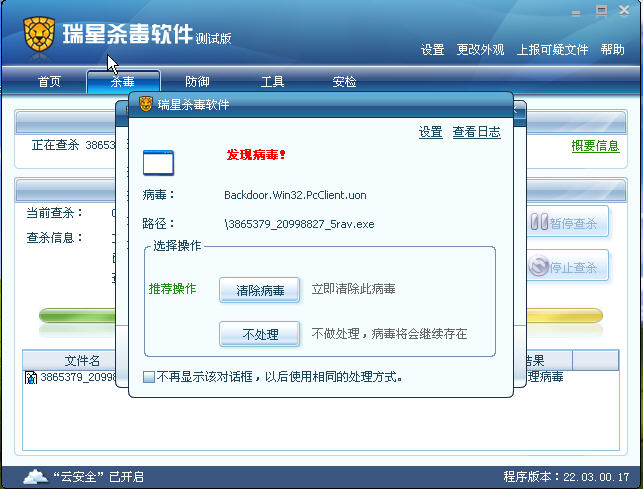This screenshot has height=489, width=643.
Task: Click the 推荐操作 label
Action: point(173,289)
